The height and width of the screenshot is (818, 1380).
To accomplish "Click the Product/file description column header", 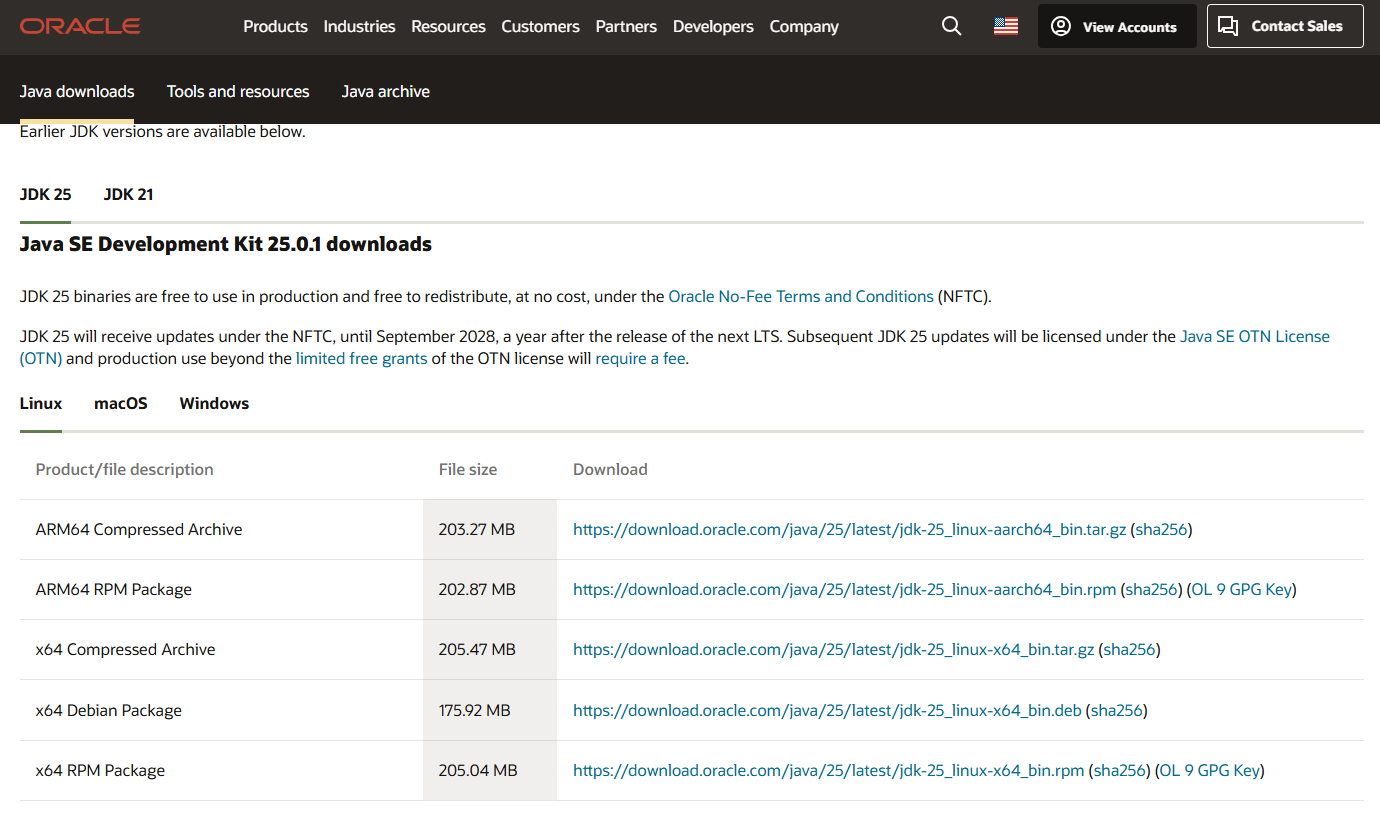I will (125, 469).
